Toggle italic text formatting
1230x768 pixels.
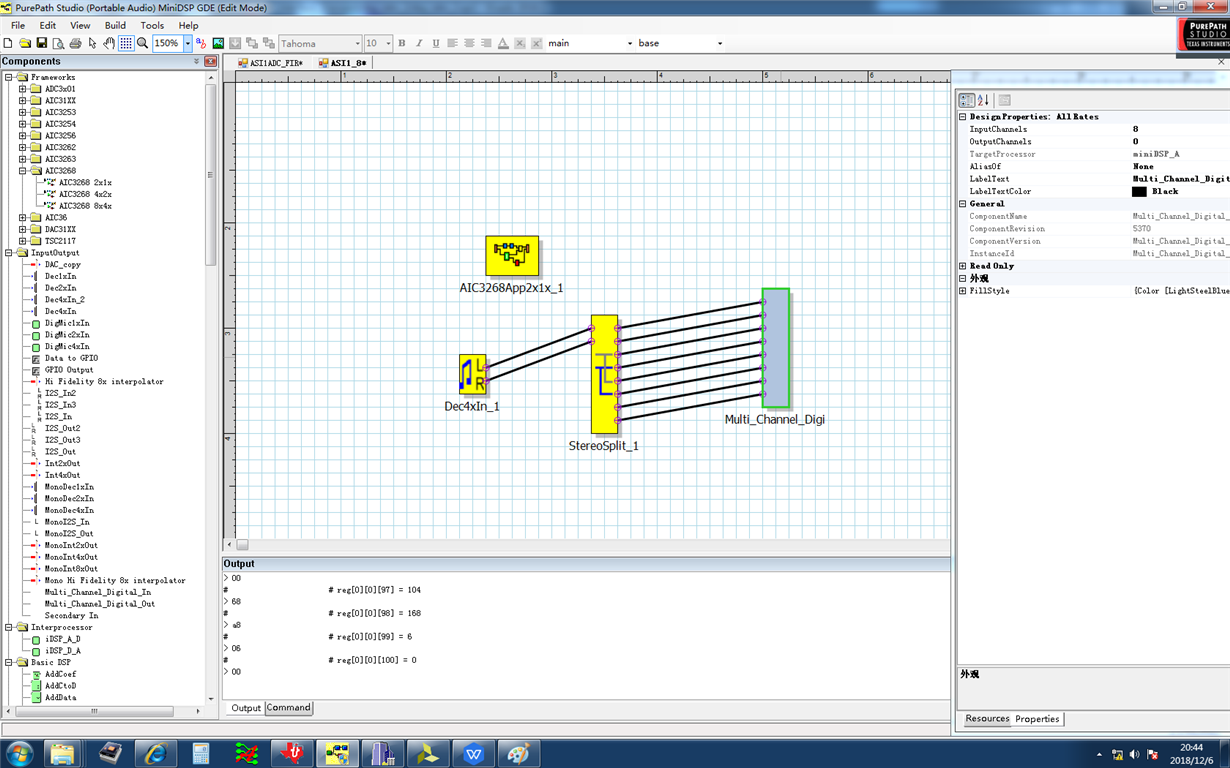click(x=419, y=44)
